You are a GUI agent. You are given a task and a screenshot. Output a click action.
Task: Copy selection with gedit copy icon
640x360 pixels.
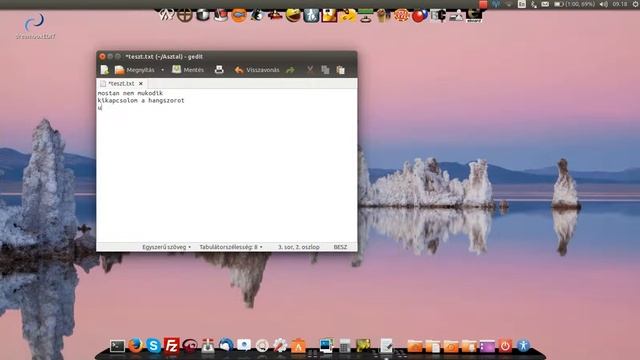pyautogui.click(x=325, y=70)
